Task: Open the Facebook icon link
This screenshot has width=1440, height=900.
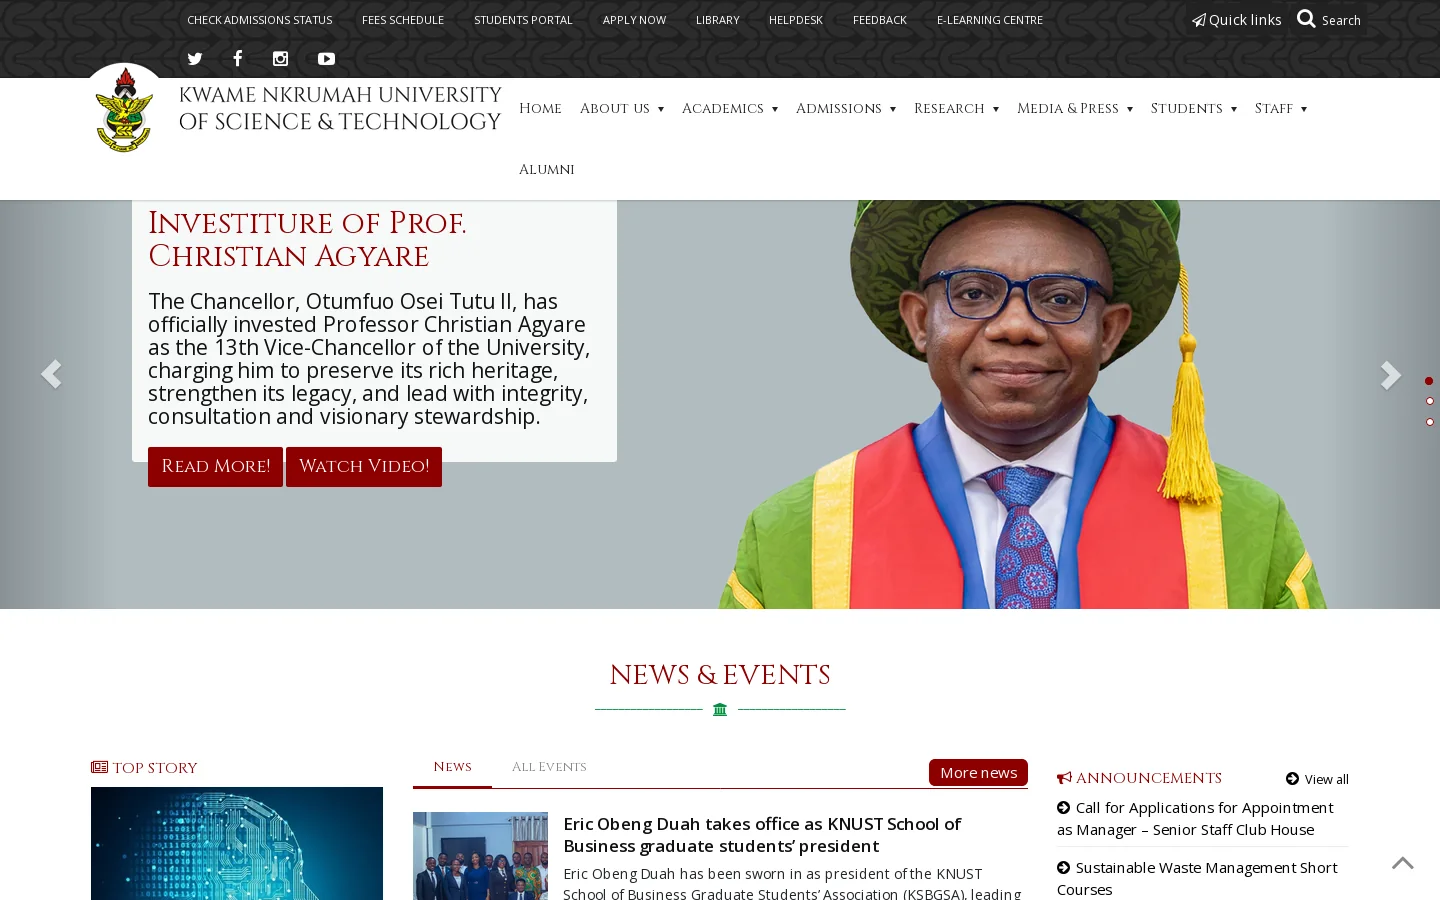Action: point(237,58)
